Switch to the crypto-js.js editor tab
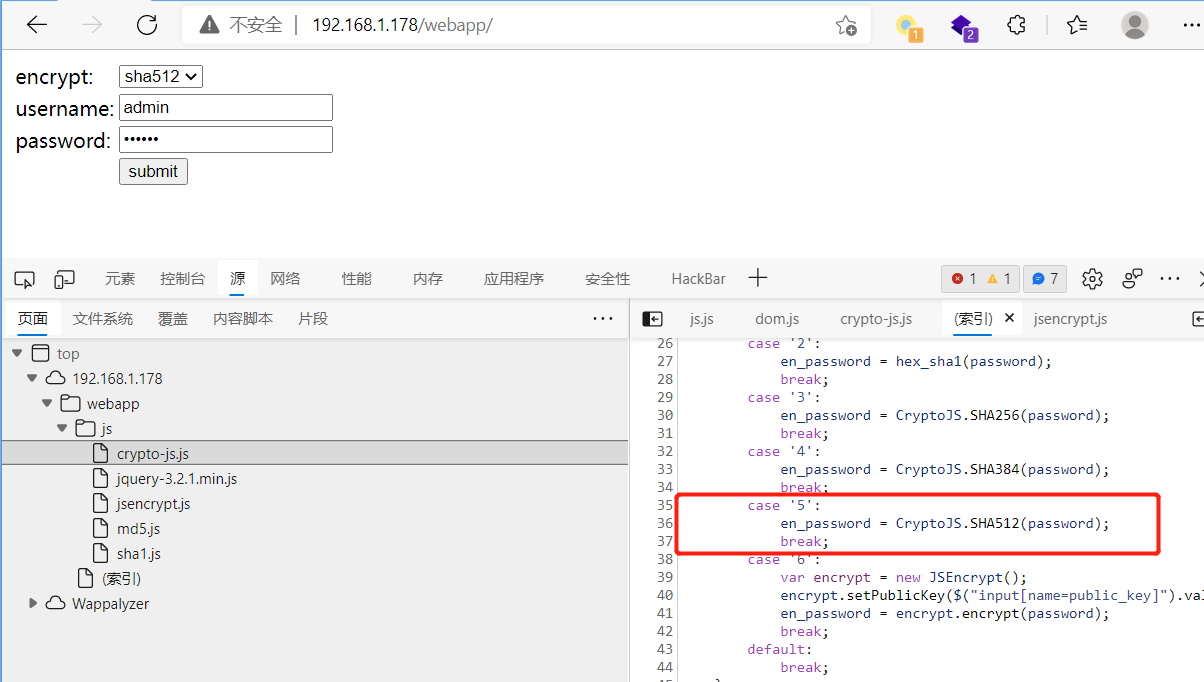The width and height of the screenshot is (1204, 682). point(876,319)
